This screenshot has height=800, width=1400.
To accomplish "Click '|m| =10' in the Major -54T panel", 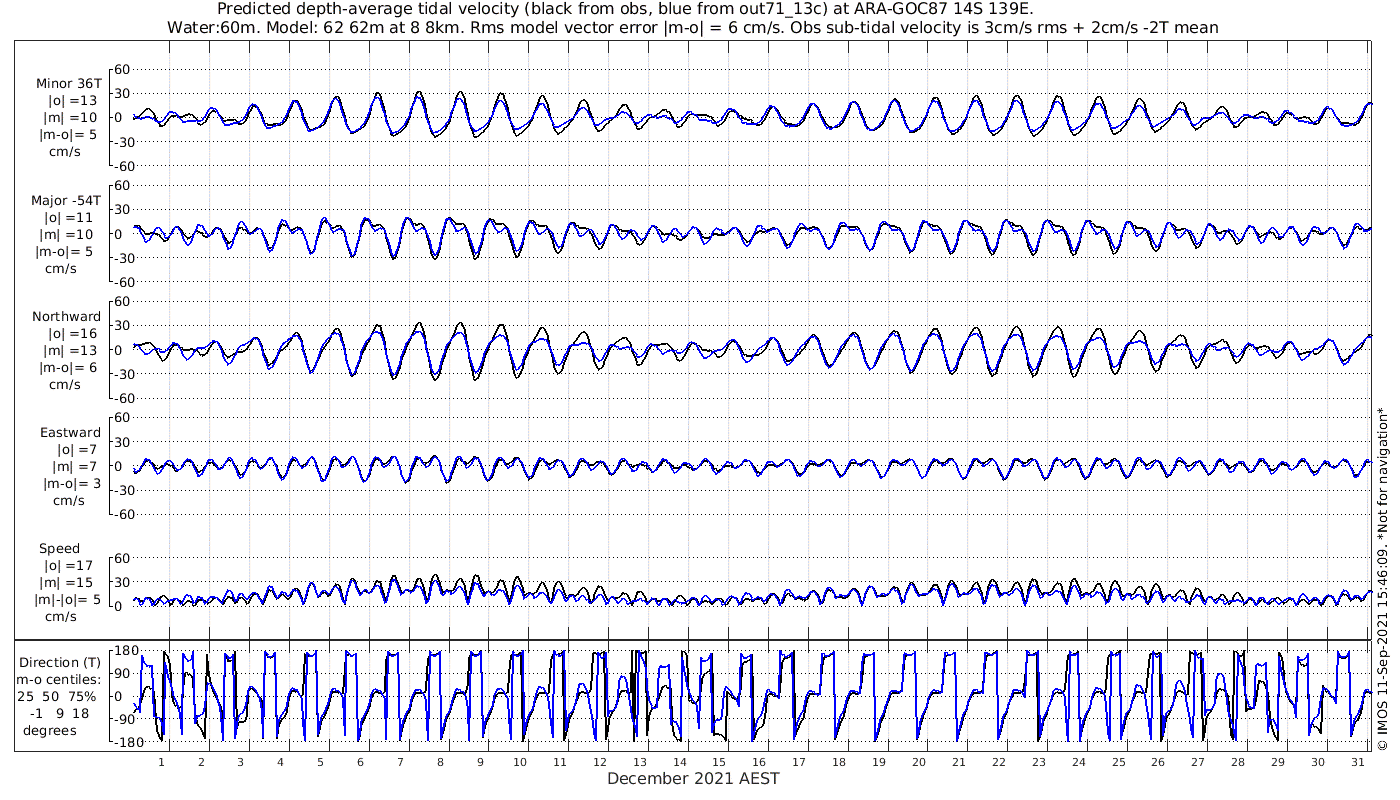I will pos(69,234).
